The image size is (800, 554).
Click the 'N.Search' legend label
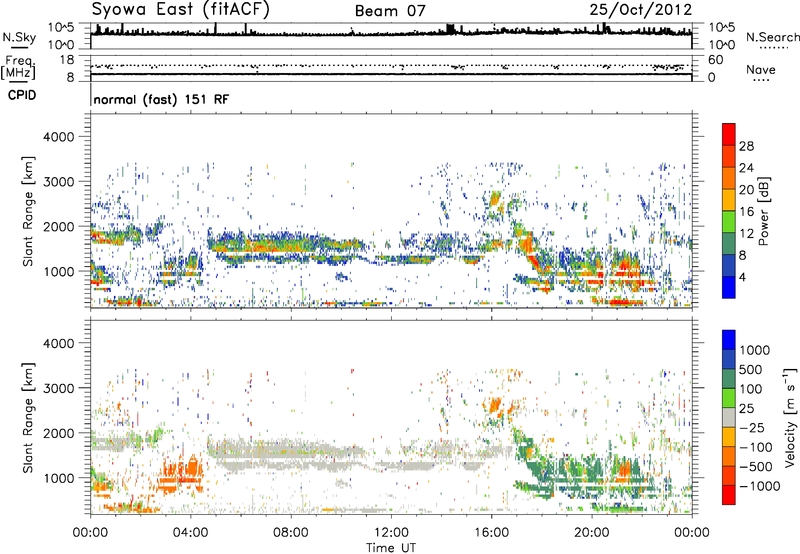pos(773,37)
